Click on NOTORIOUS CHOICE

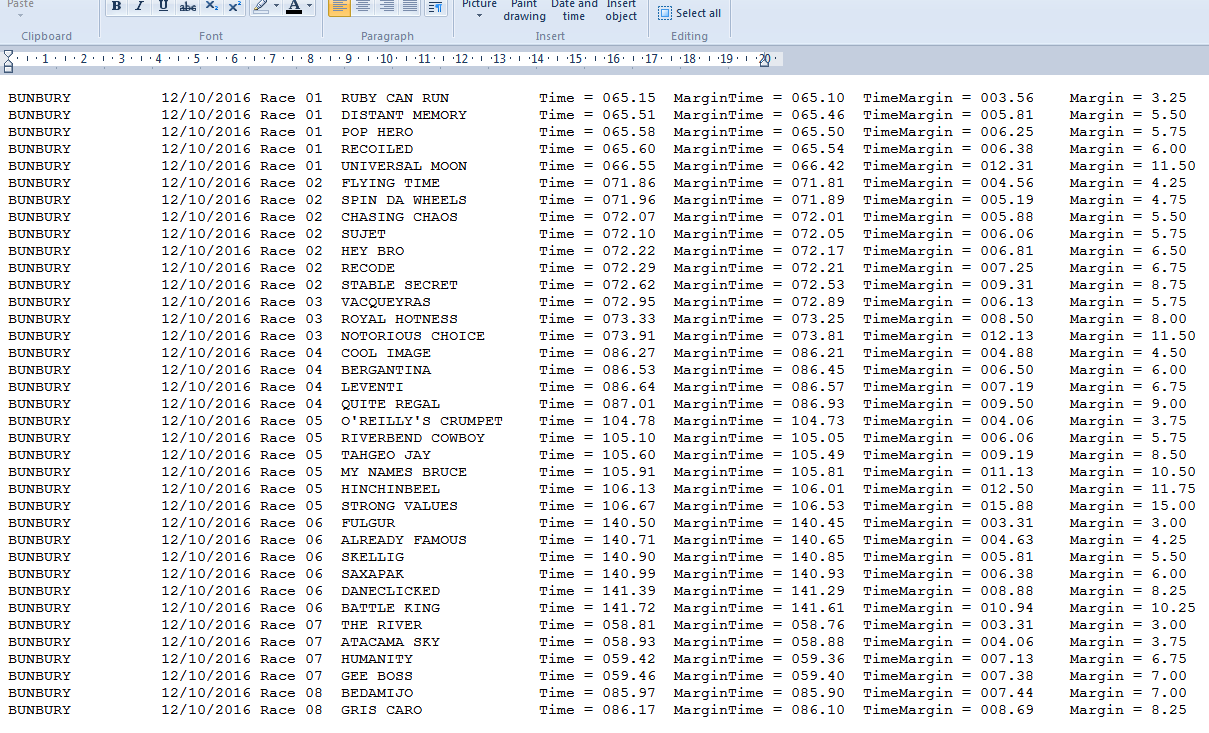413,336
